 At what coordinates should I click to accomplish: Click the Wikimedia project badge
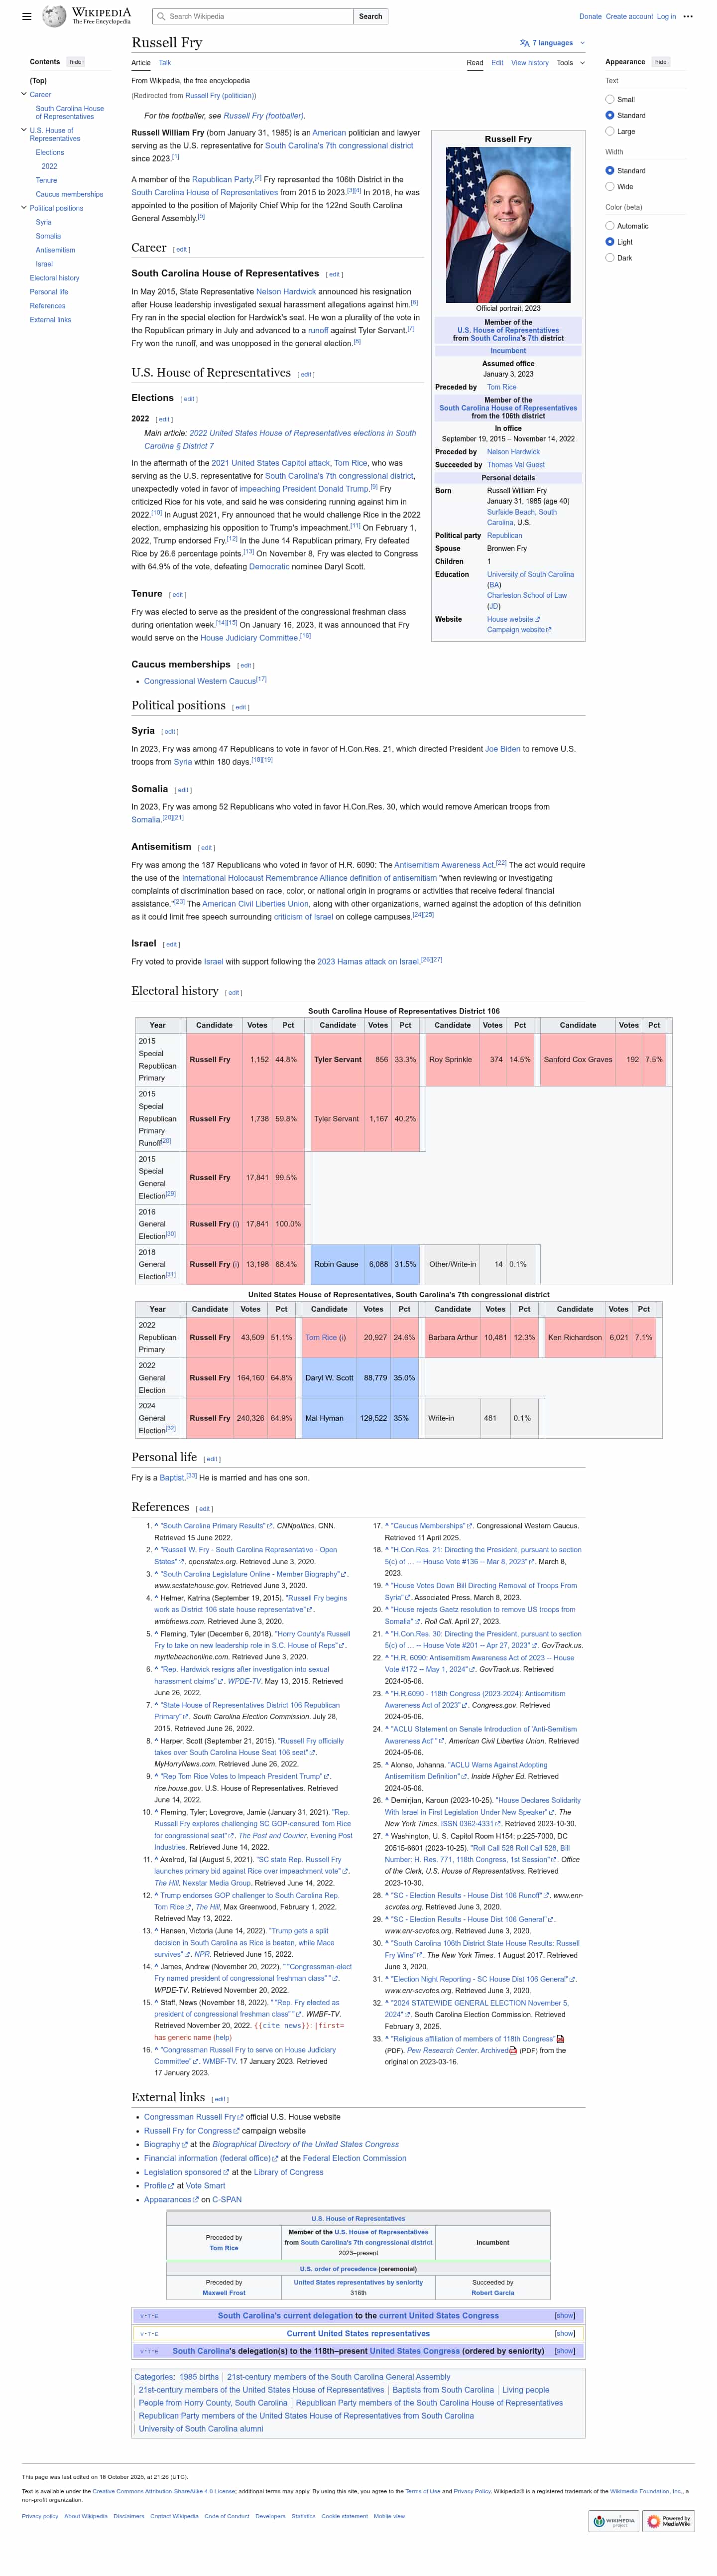click(x=613, y=2521)
